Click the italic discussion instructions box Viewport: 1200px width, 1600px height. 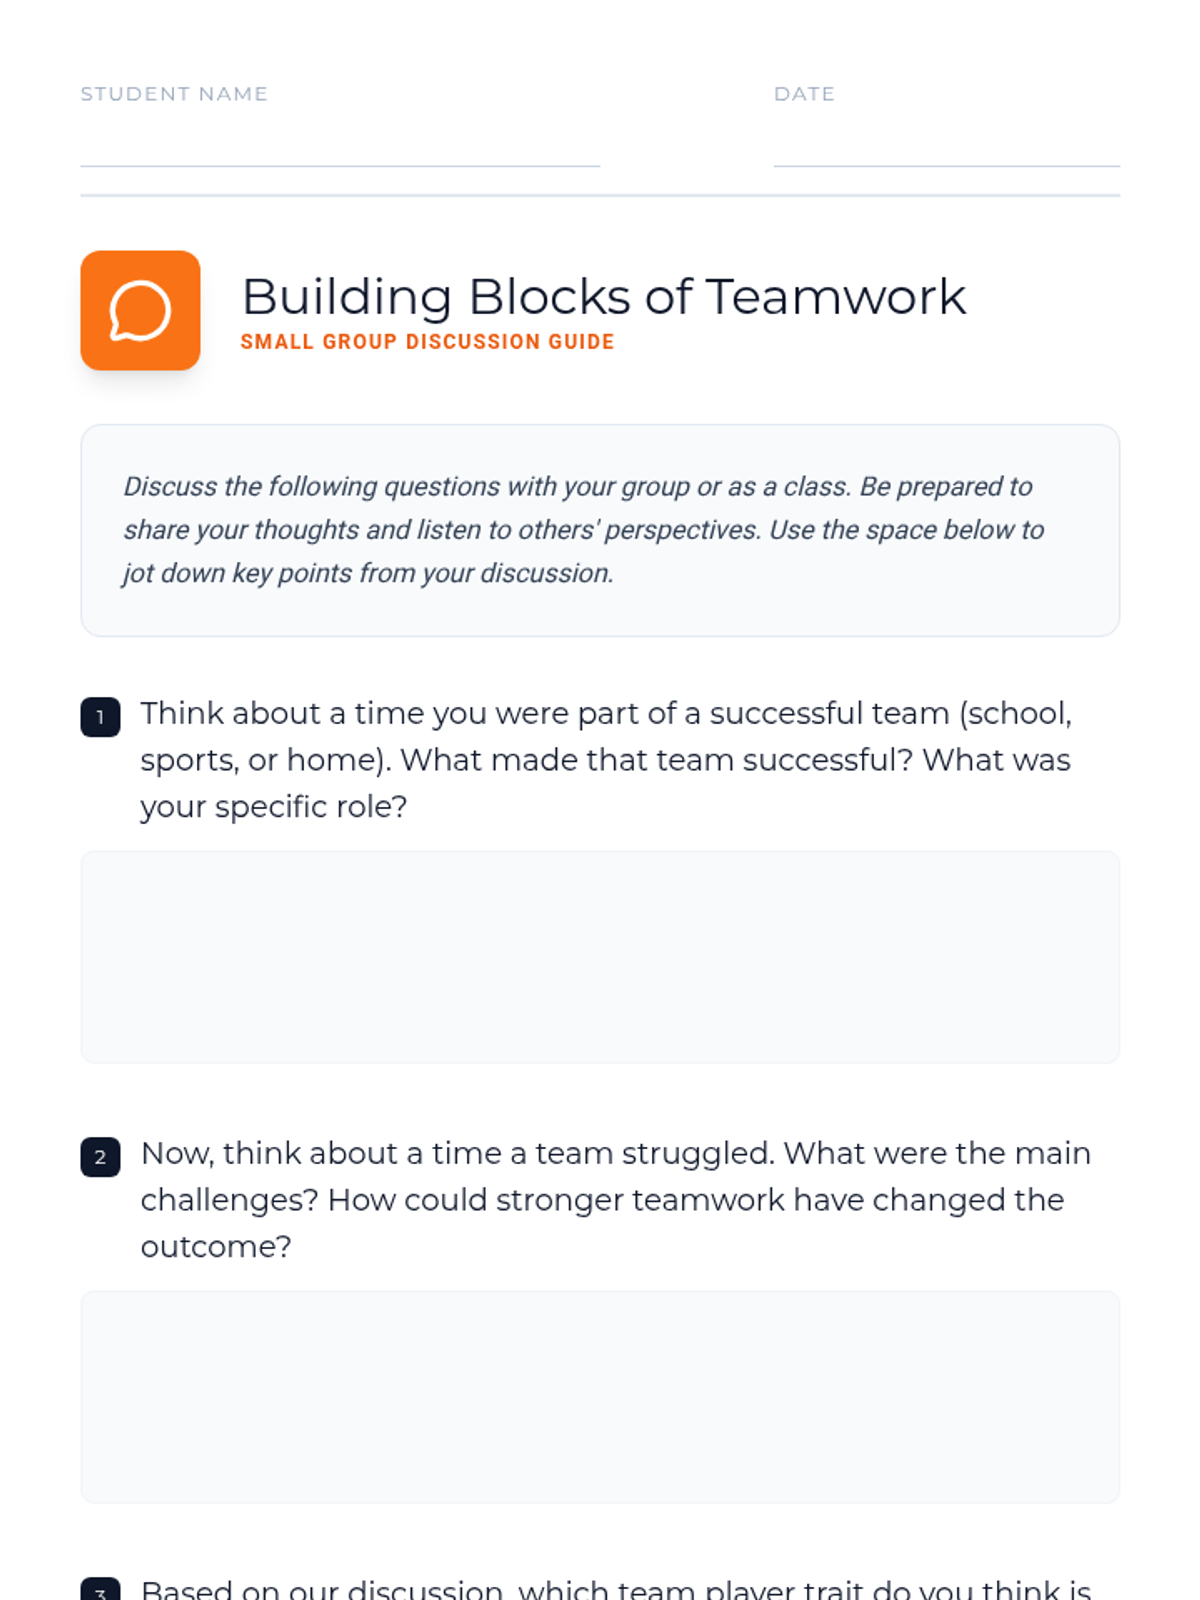pyautogui.click(x=600, y=530)
